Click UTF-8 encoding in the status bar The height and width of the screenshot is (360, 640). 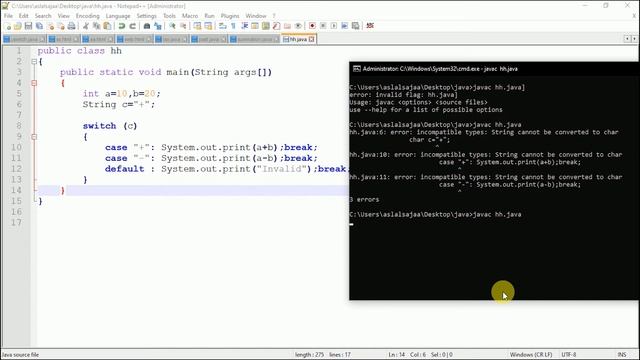[x=569, y=355]
